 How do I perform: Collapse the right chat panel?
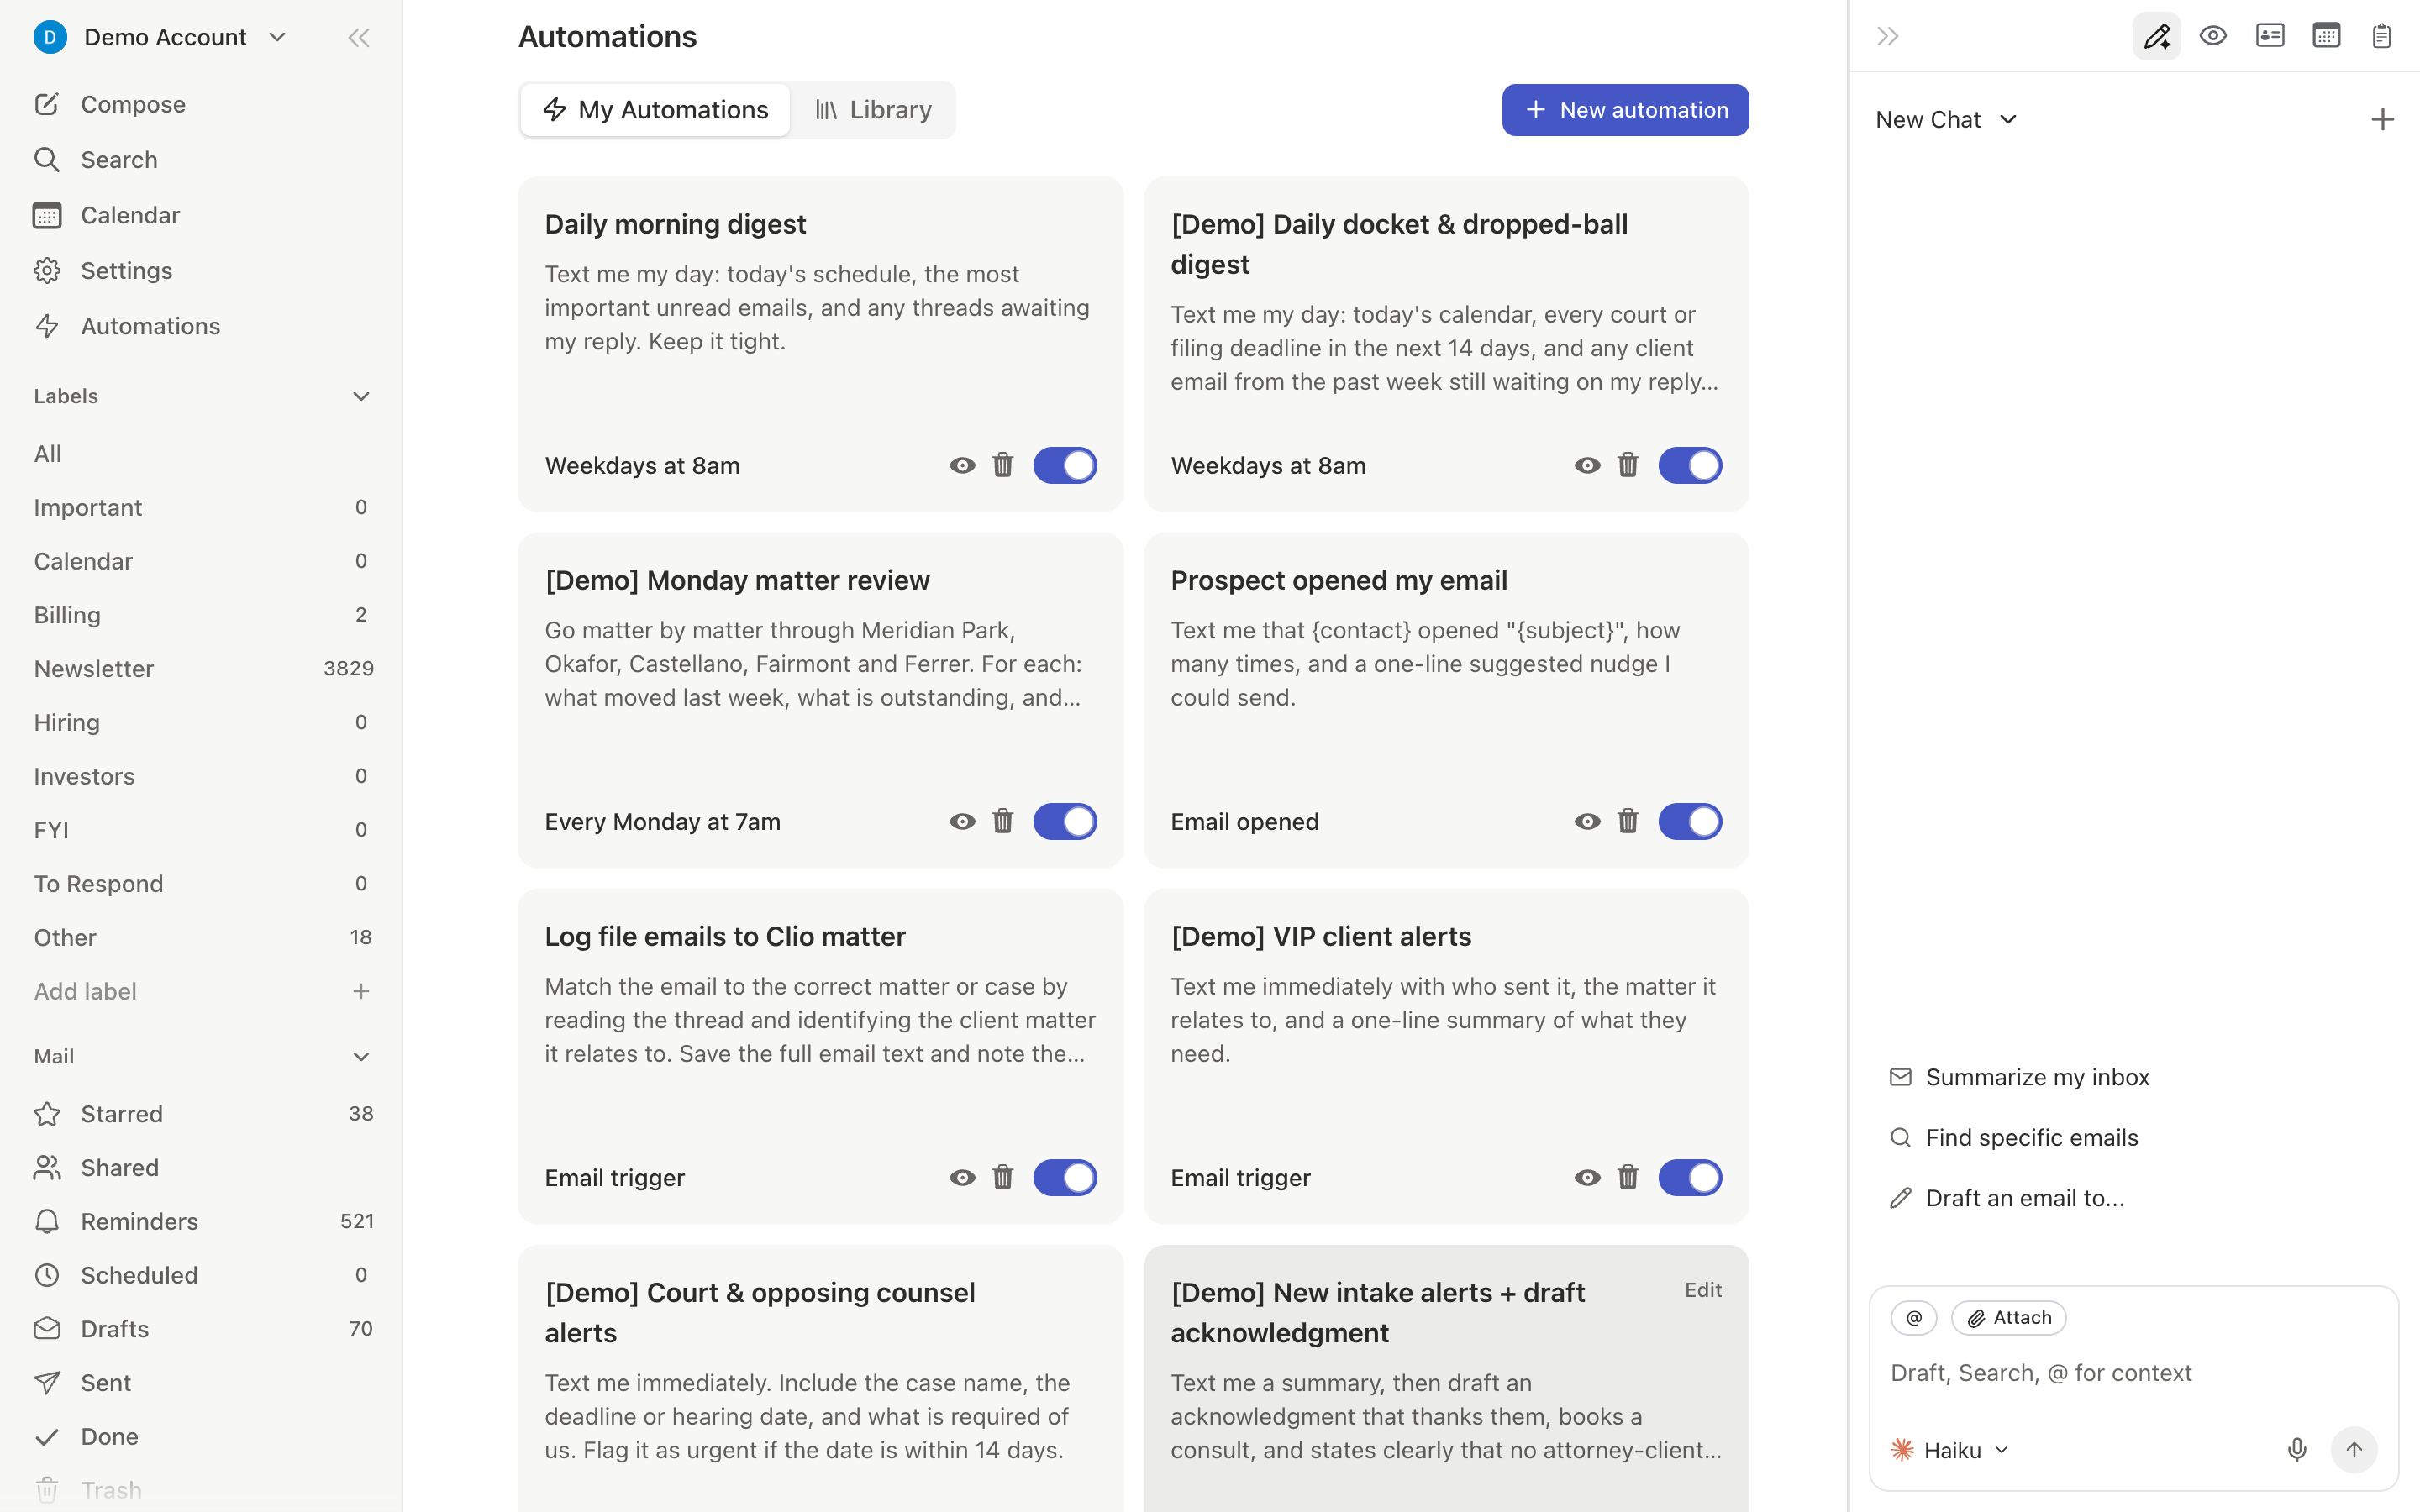tap(1887, 37)
